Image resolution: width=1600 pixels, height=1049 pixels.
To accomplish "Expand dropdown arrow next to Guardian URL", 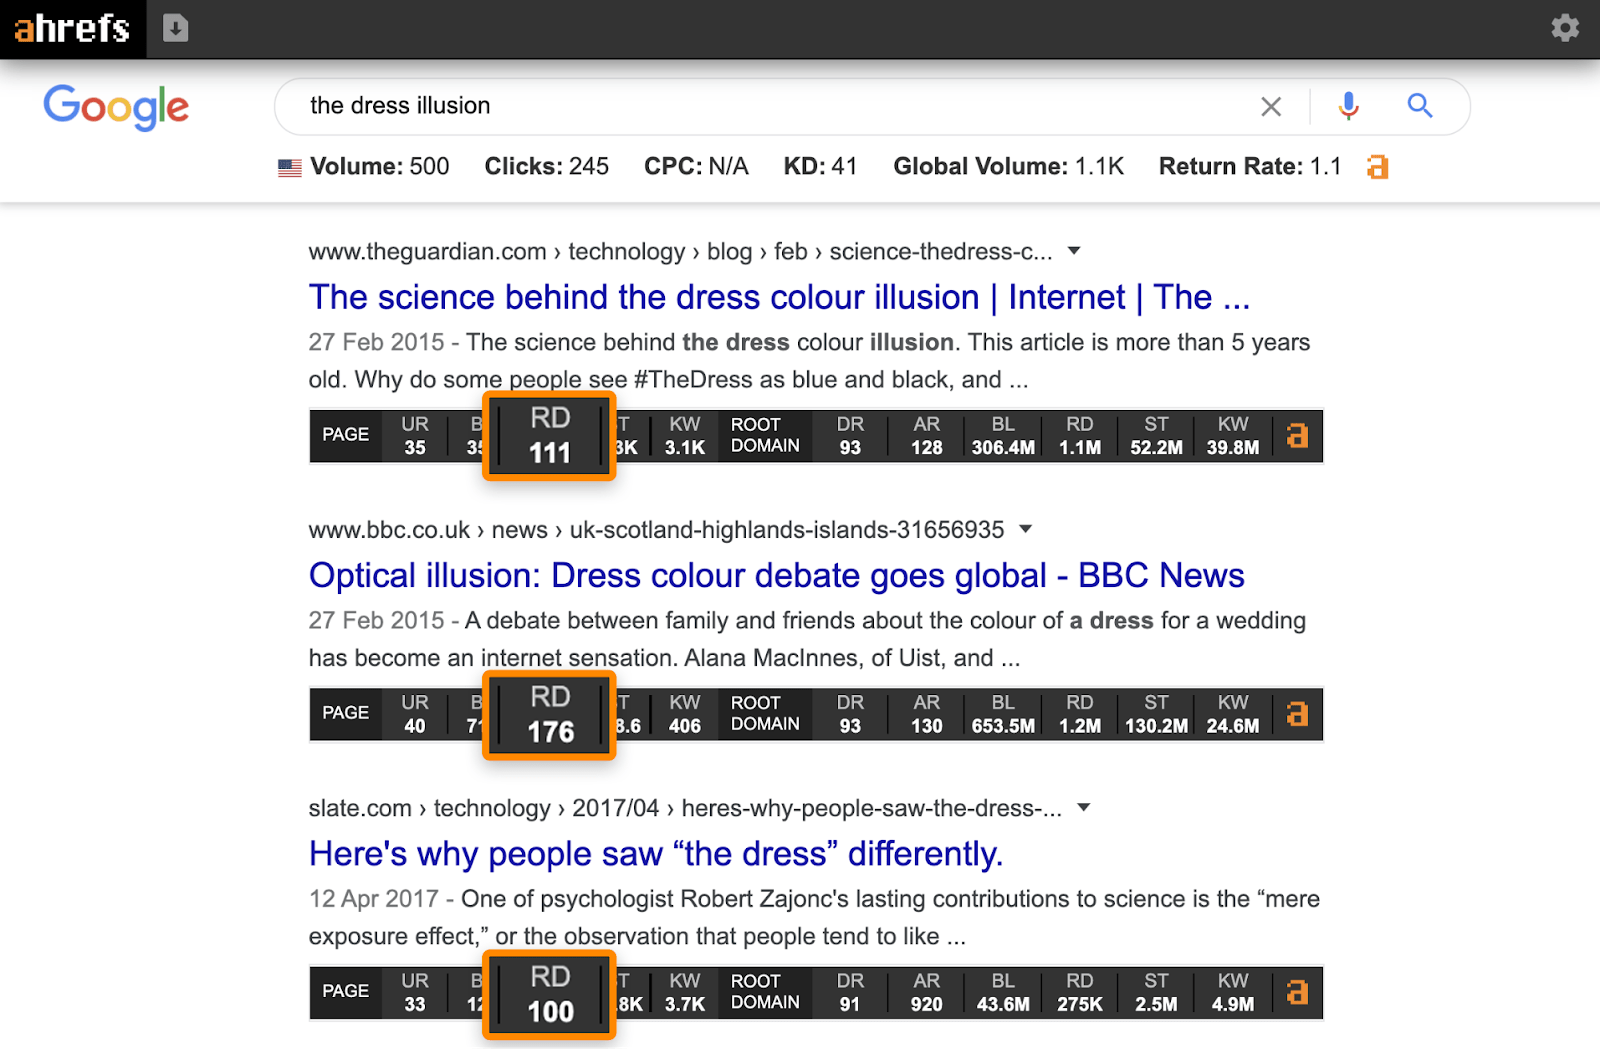I will click(1074, 251).
